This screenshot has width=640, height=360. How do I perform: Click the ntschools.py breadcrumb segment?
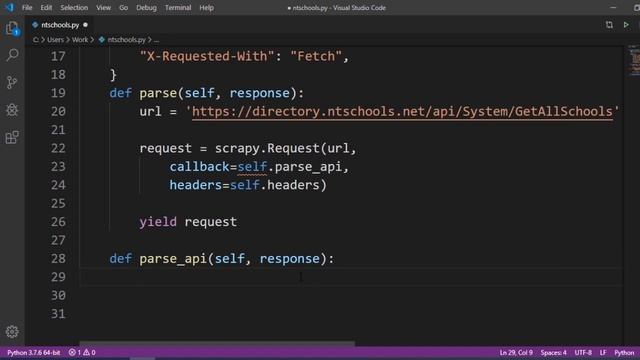(122, 40)
